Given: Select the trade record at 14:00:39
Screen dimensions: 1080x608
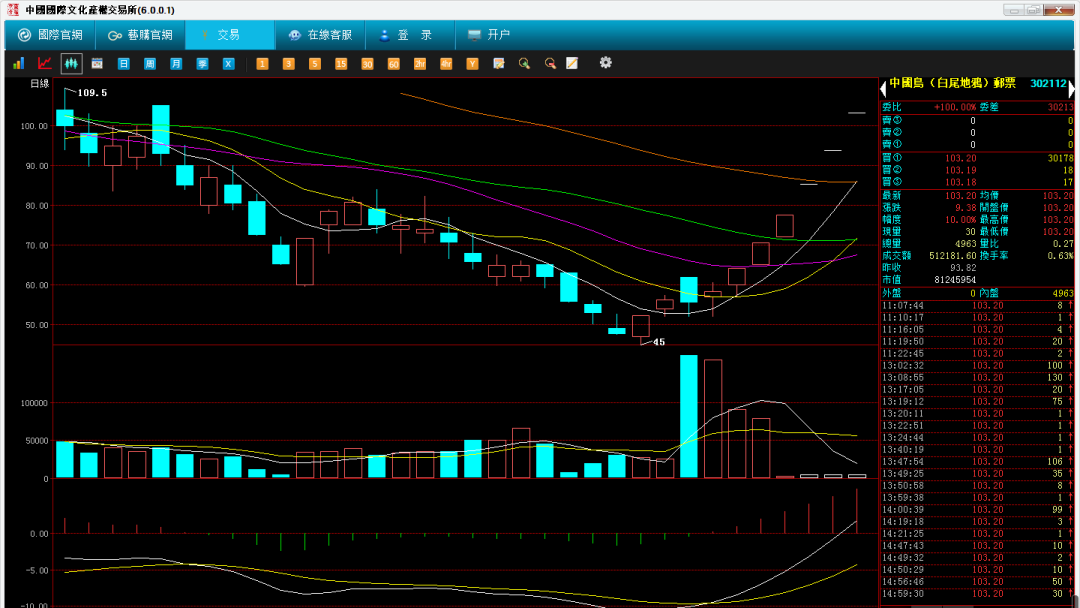Looking at the screenshot, I should (977, 510).
